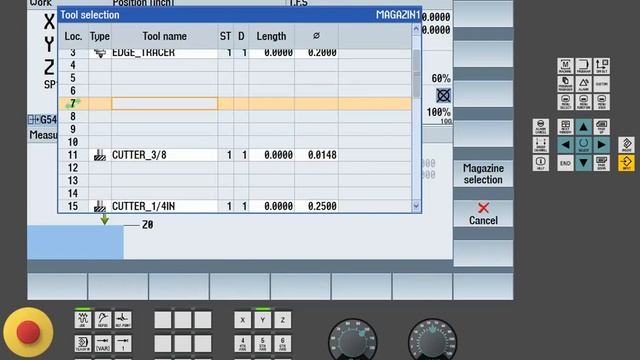Select the 4th axis key
The width and height of the screenshot is (640, 360).
tap(243, 344)
